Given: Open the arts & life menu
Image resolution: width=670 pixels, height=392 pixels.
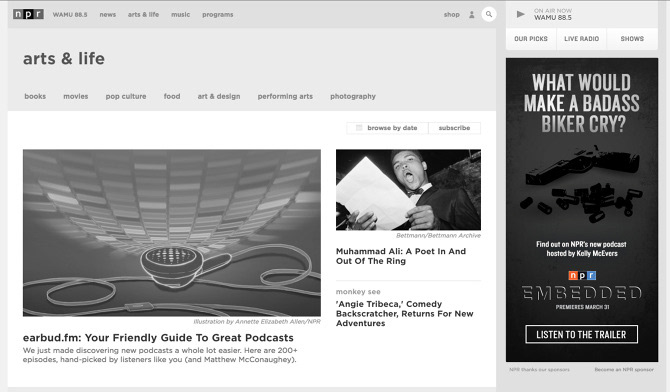Looking at the screenshot, I should 143,15.
